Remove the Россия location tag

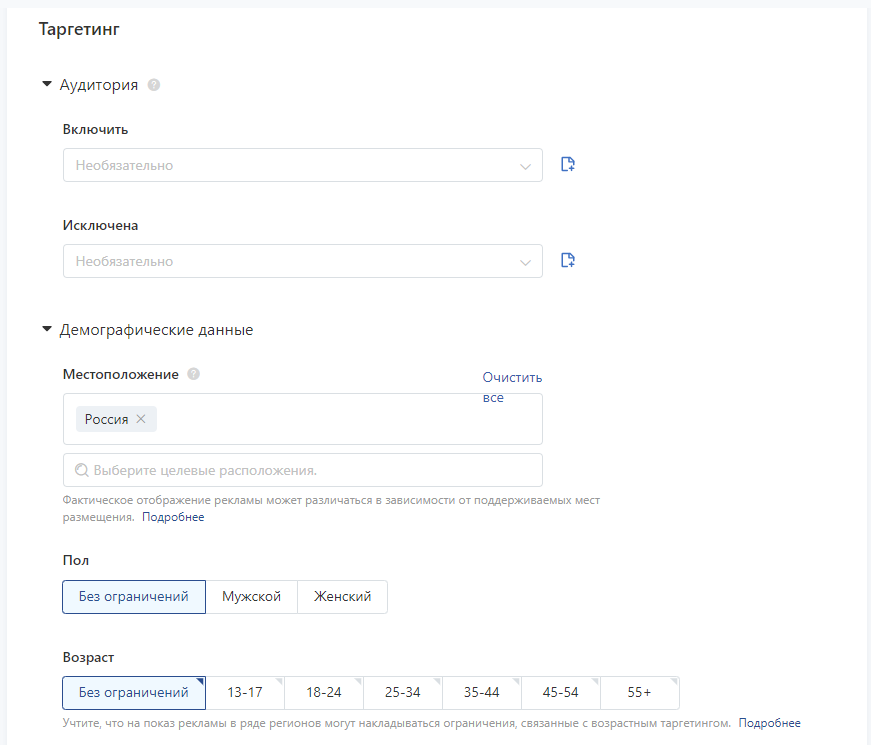141,419
